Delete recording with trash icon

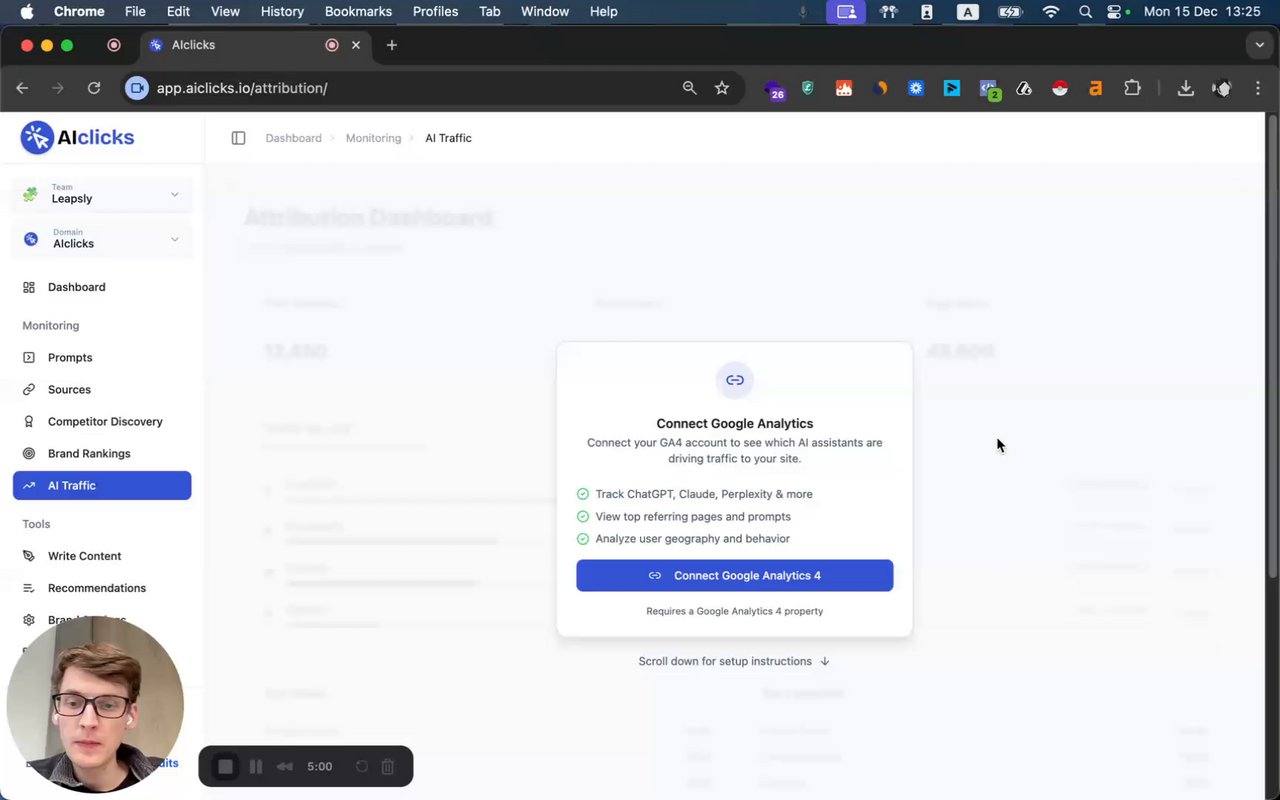pyautogui.click(x=388, y=766)
